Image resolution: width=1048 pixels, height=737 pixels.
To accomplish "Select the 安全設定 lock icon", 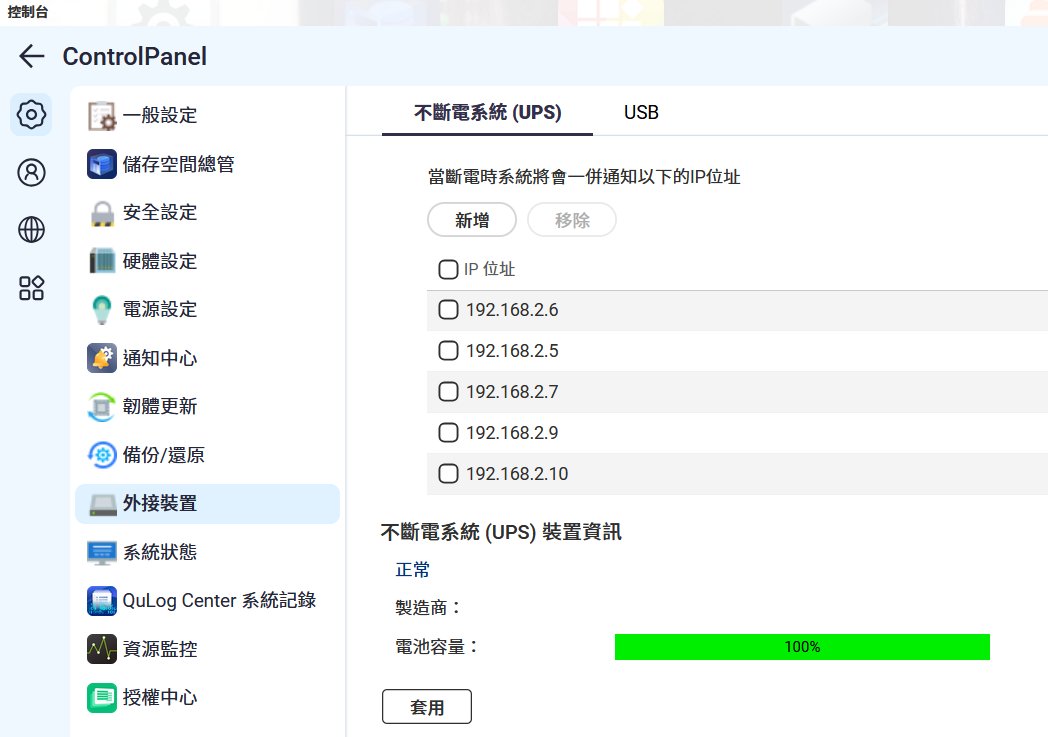I will coord(102,213).
